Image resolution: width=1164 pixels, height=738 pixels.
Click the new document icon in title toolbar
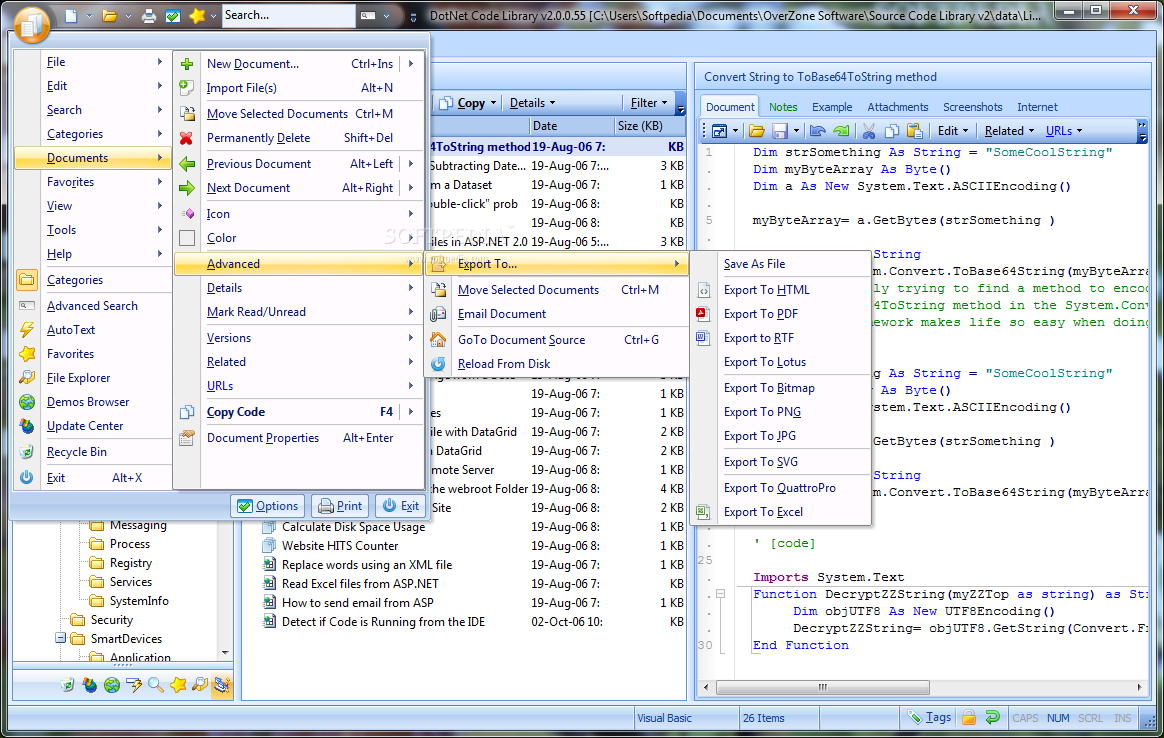[71, 16]
